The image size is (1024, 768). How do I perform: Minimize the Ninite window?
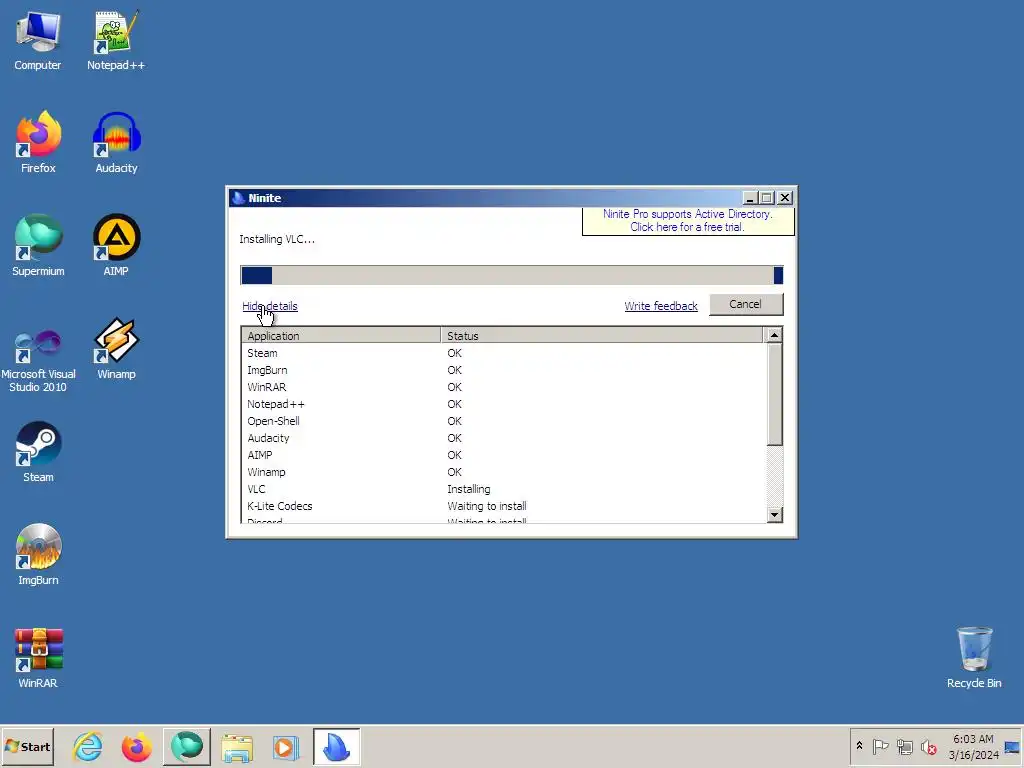click(750, 198)
